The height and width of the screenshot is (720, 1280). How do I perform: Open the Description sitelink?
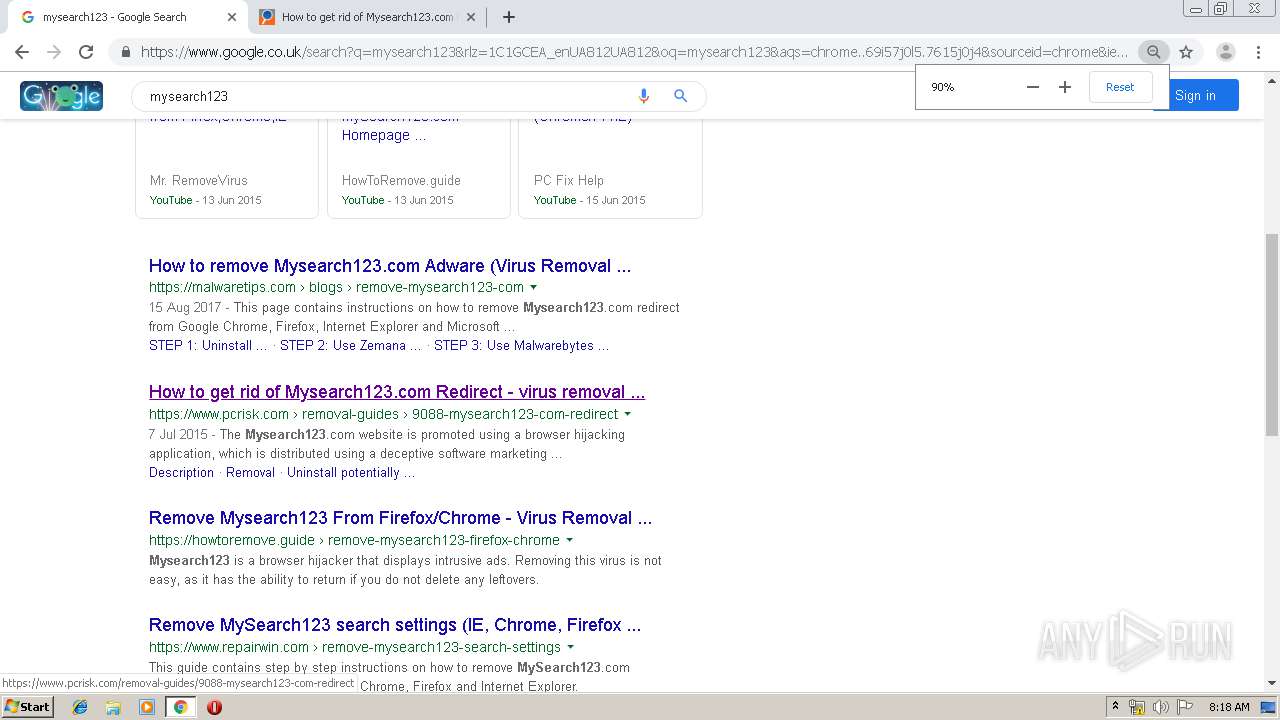click(x=181, y=472)
